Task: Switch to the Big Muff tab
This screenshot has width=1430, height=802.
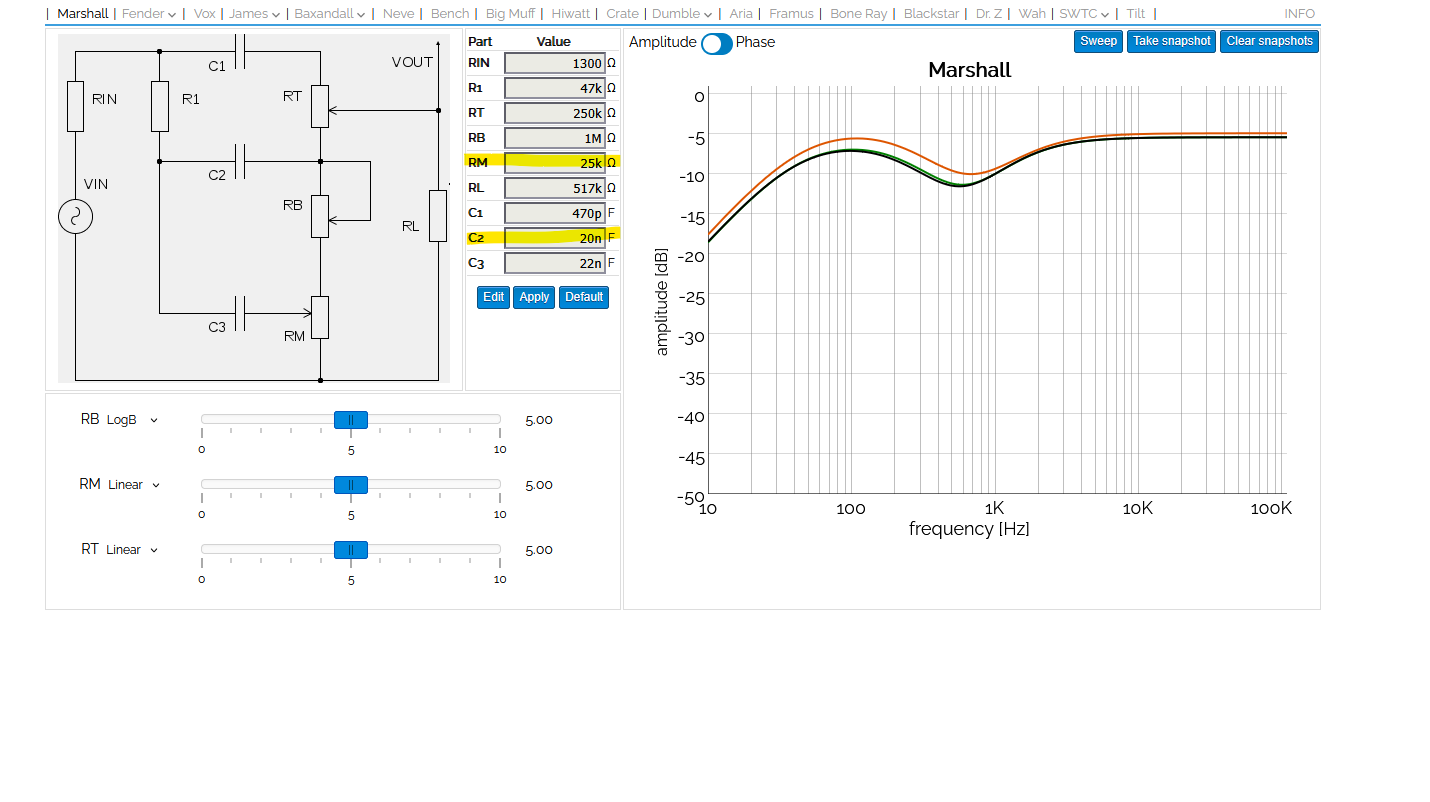Action: coord(510,14)
